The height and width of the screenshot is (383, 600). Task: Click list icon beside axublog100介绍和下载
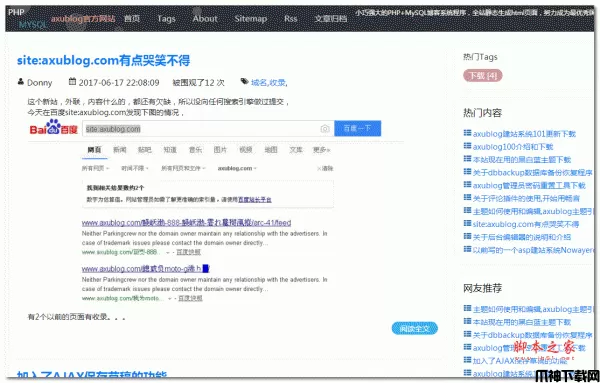click(x=467, y=146)
